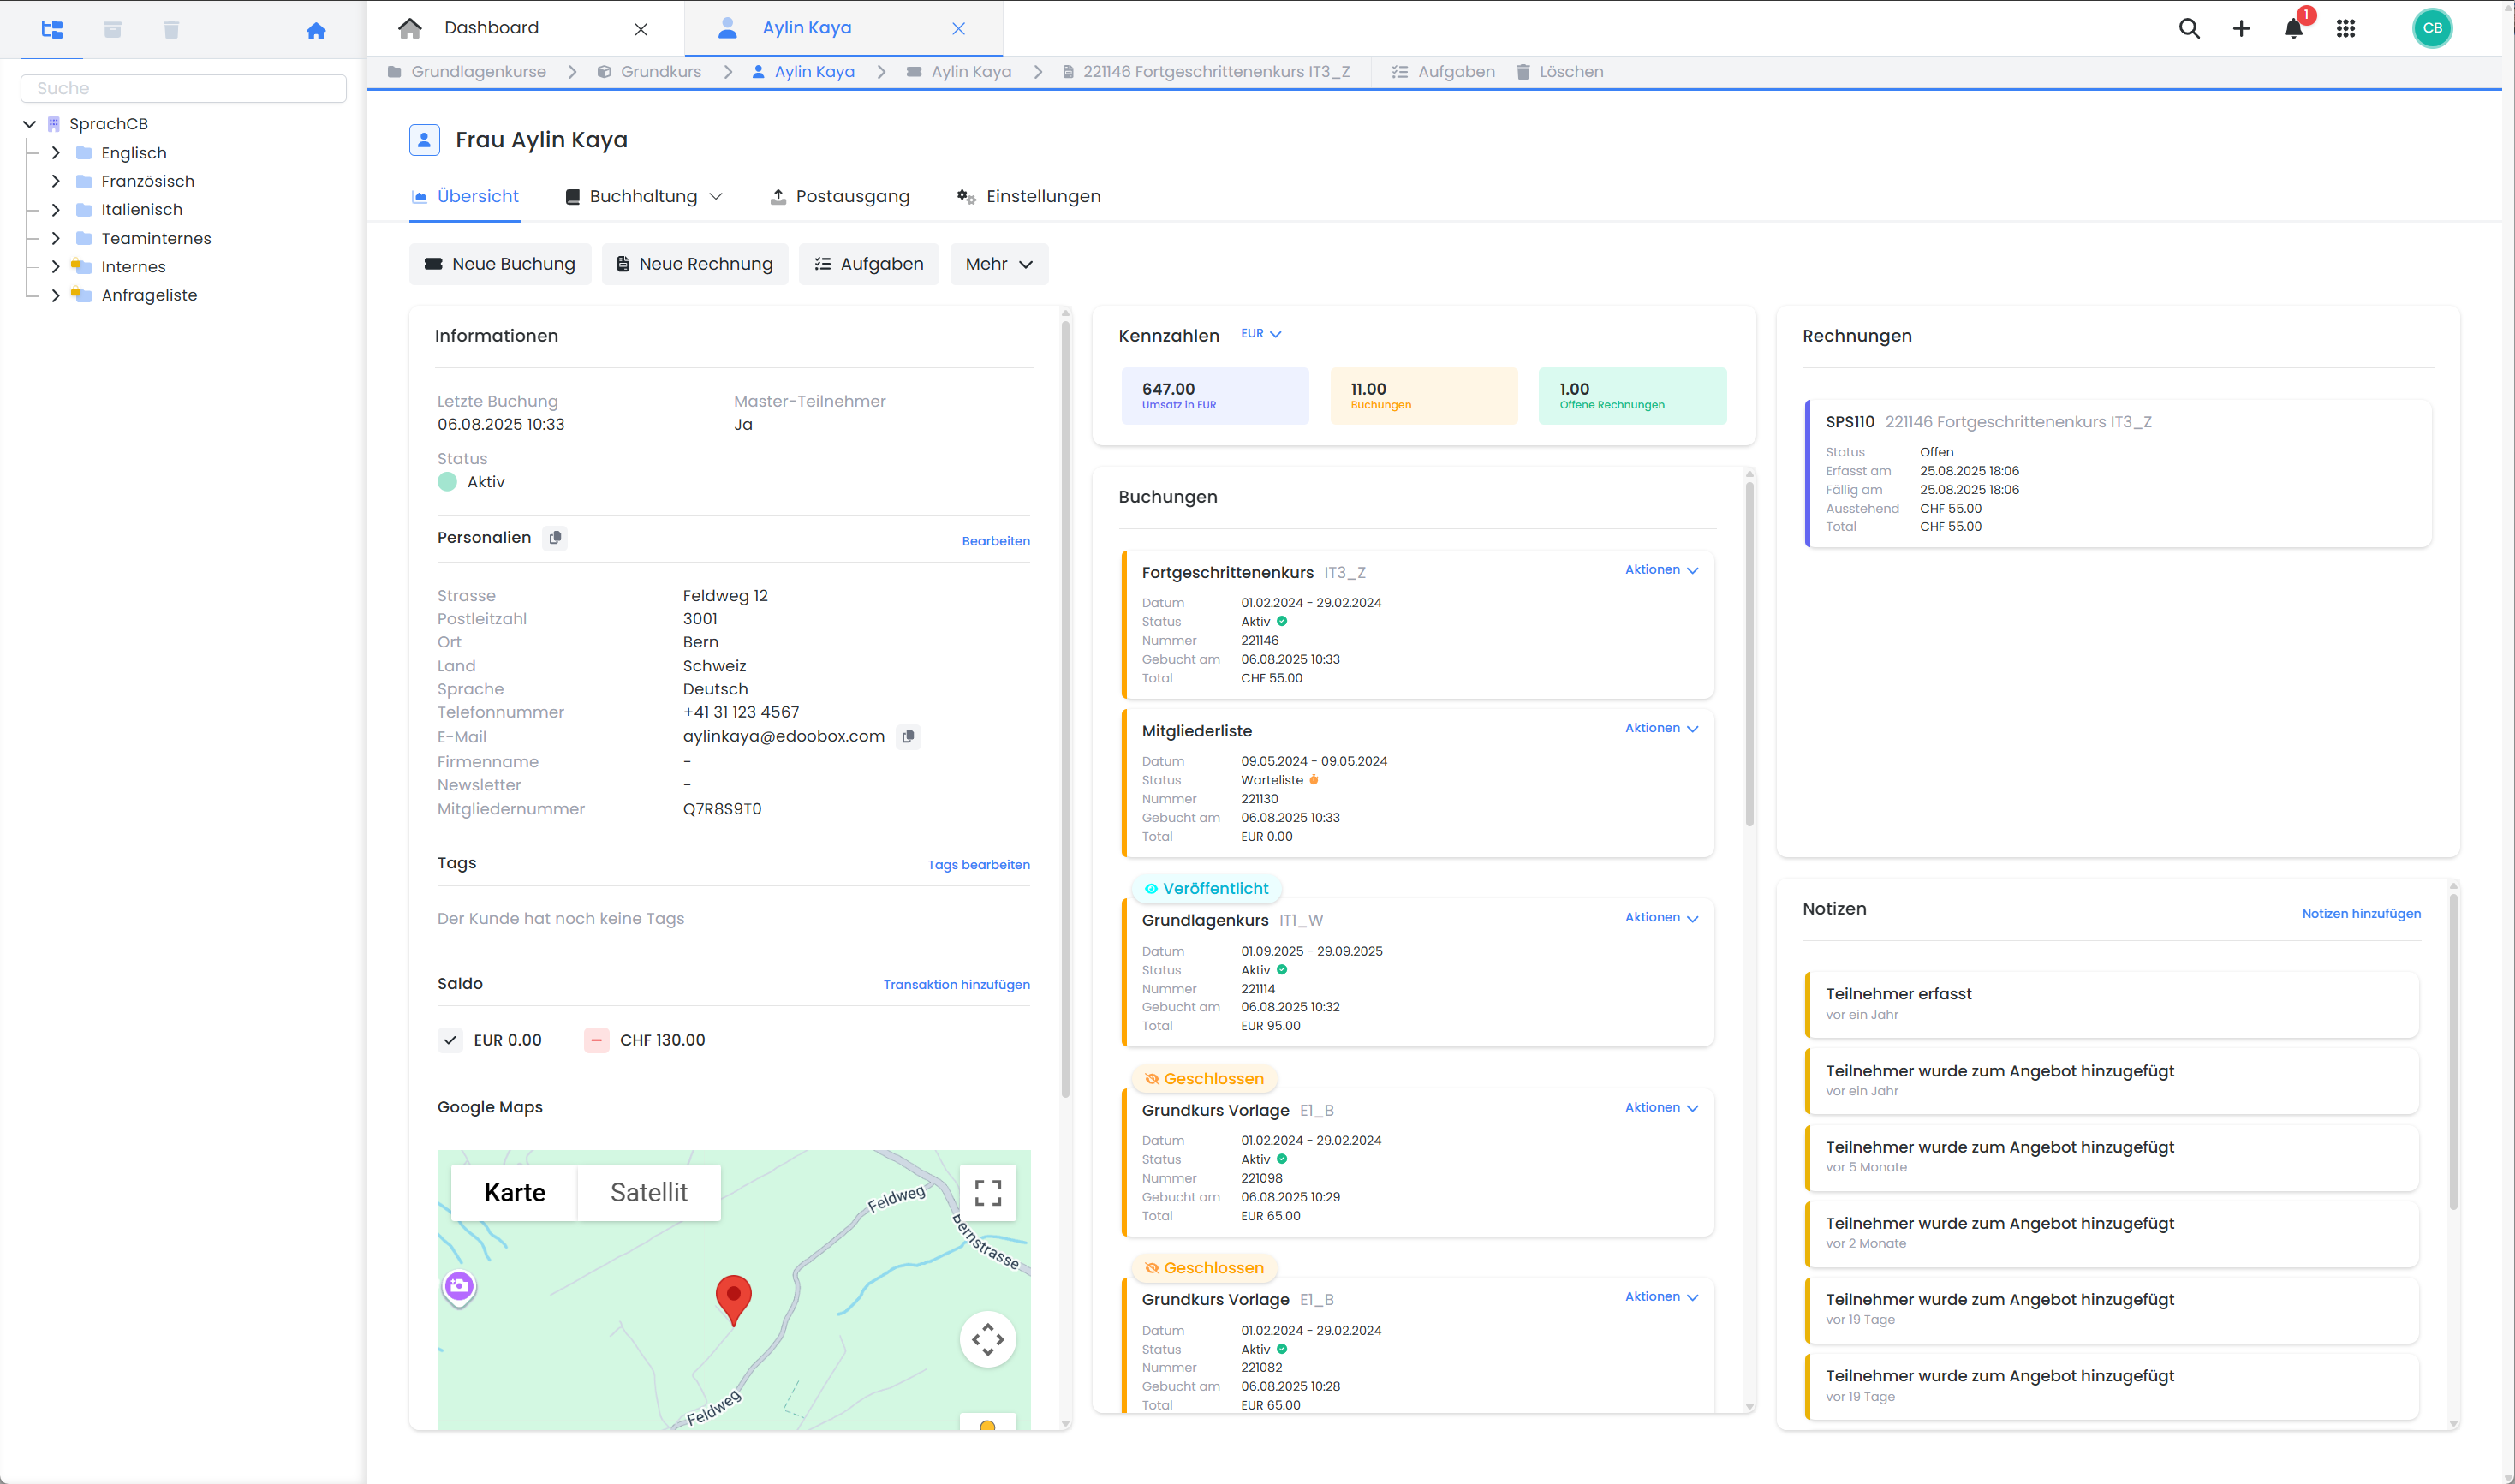Open the archive icon in the left sidebar

click(x=113, y=29)
